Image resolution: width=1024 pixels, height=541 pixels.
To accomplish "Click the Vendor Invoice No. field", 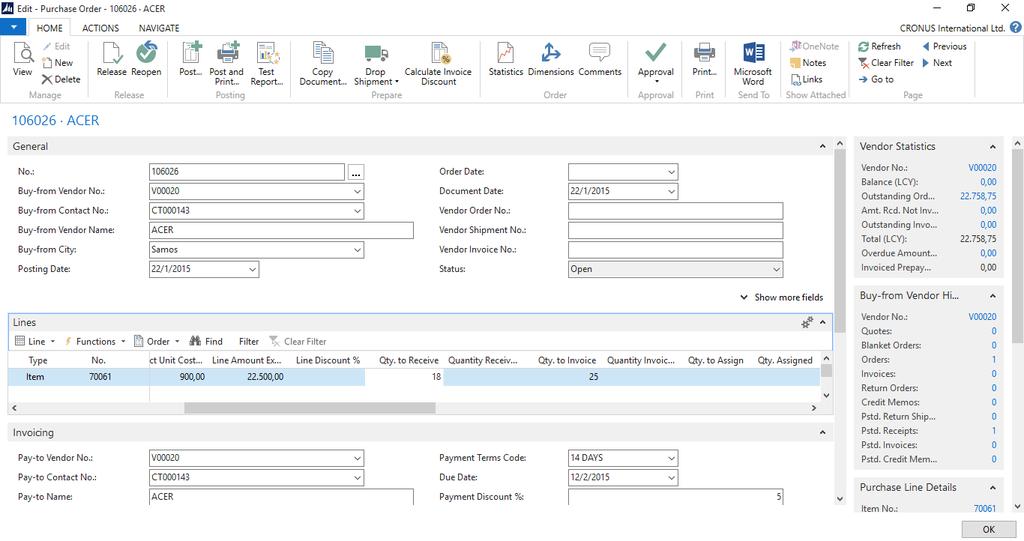I will coord(675,250).
